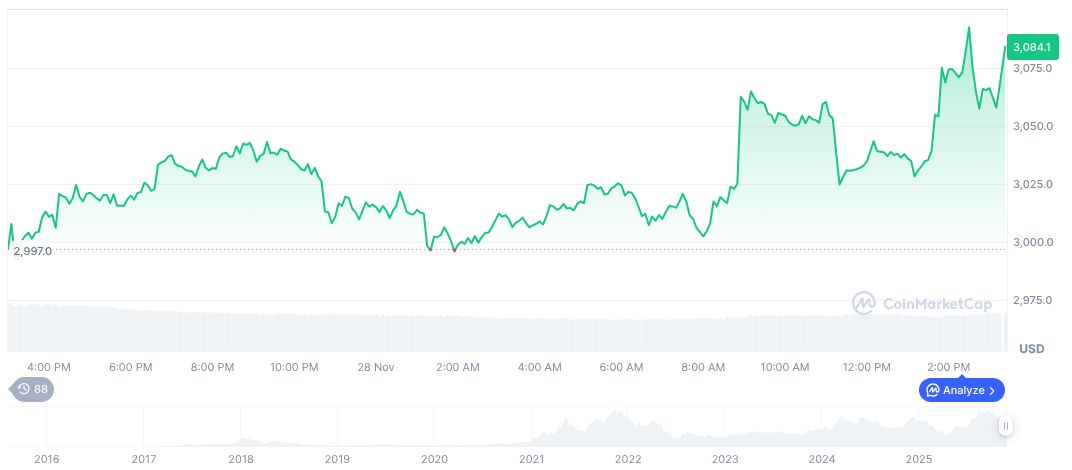Select year 2021 on range navigator

coord(531,459)
